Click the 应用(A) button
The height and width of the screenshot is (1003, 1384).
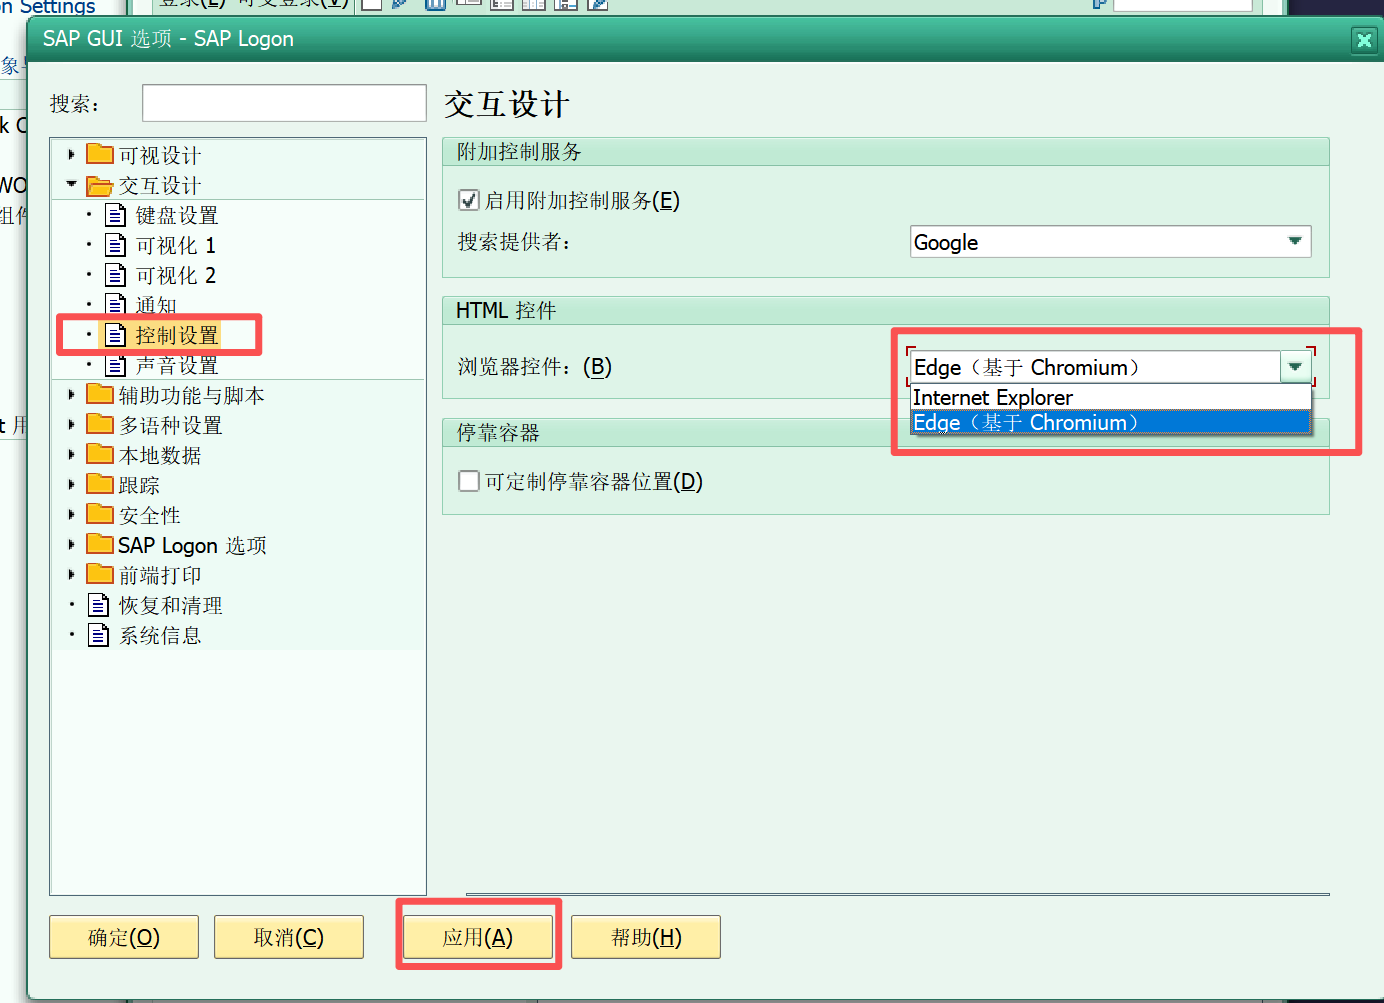(x=478, y=937)
